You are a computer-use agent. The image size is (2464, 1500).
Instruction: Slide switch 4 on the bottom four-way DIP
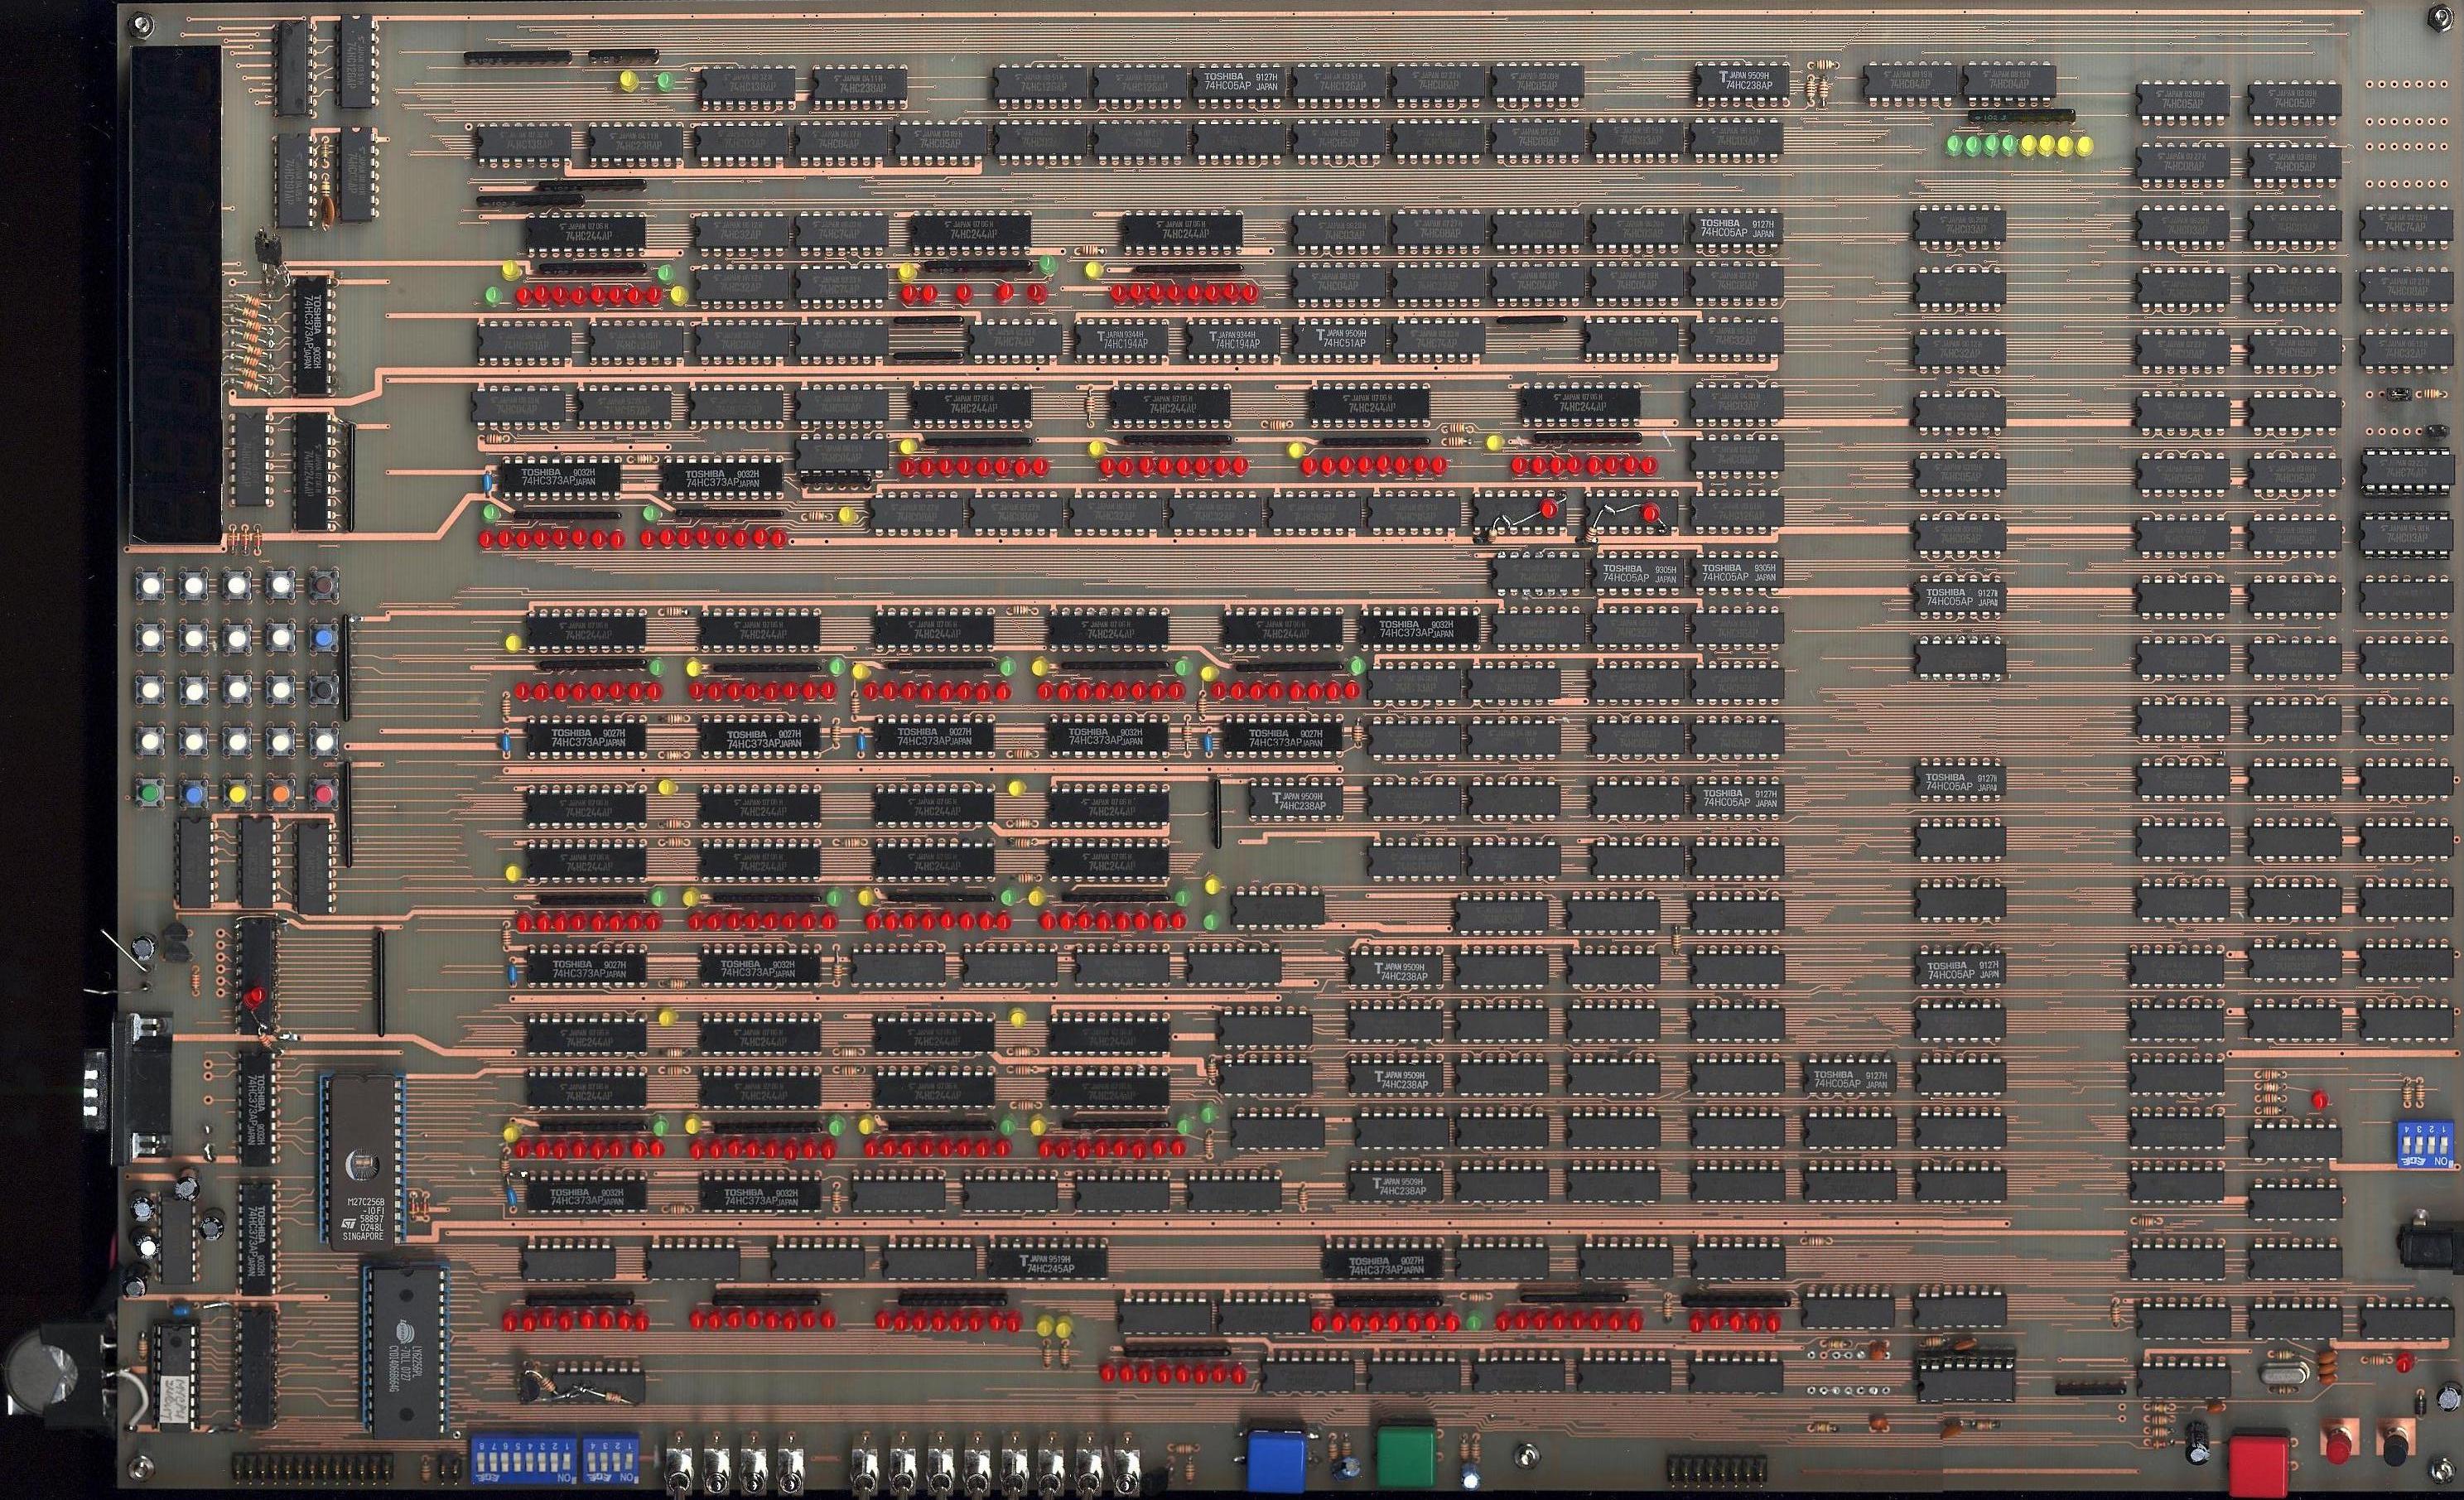(x=592, y=1462)
